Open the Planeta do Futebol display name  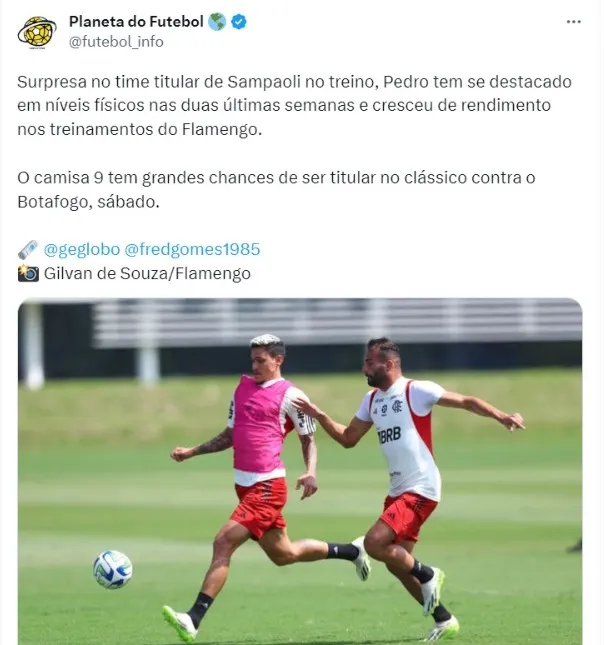tap(136, 21)
